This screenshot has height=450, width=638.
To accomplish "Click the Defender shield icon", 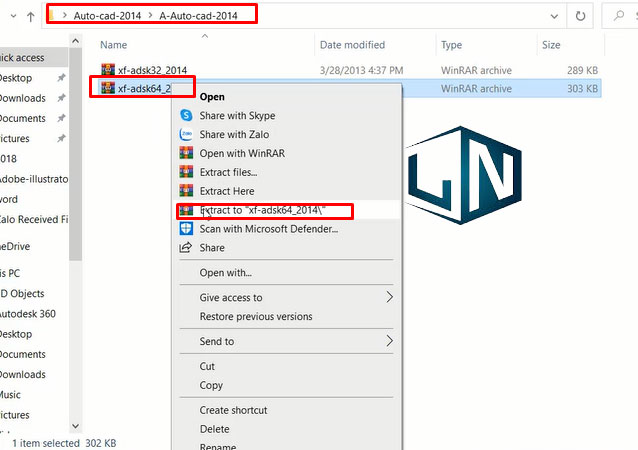I will 186,228.
